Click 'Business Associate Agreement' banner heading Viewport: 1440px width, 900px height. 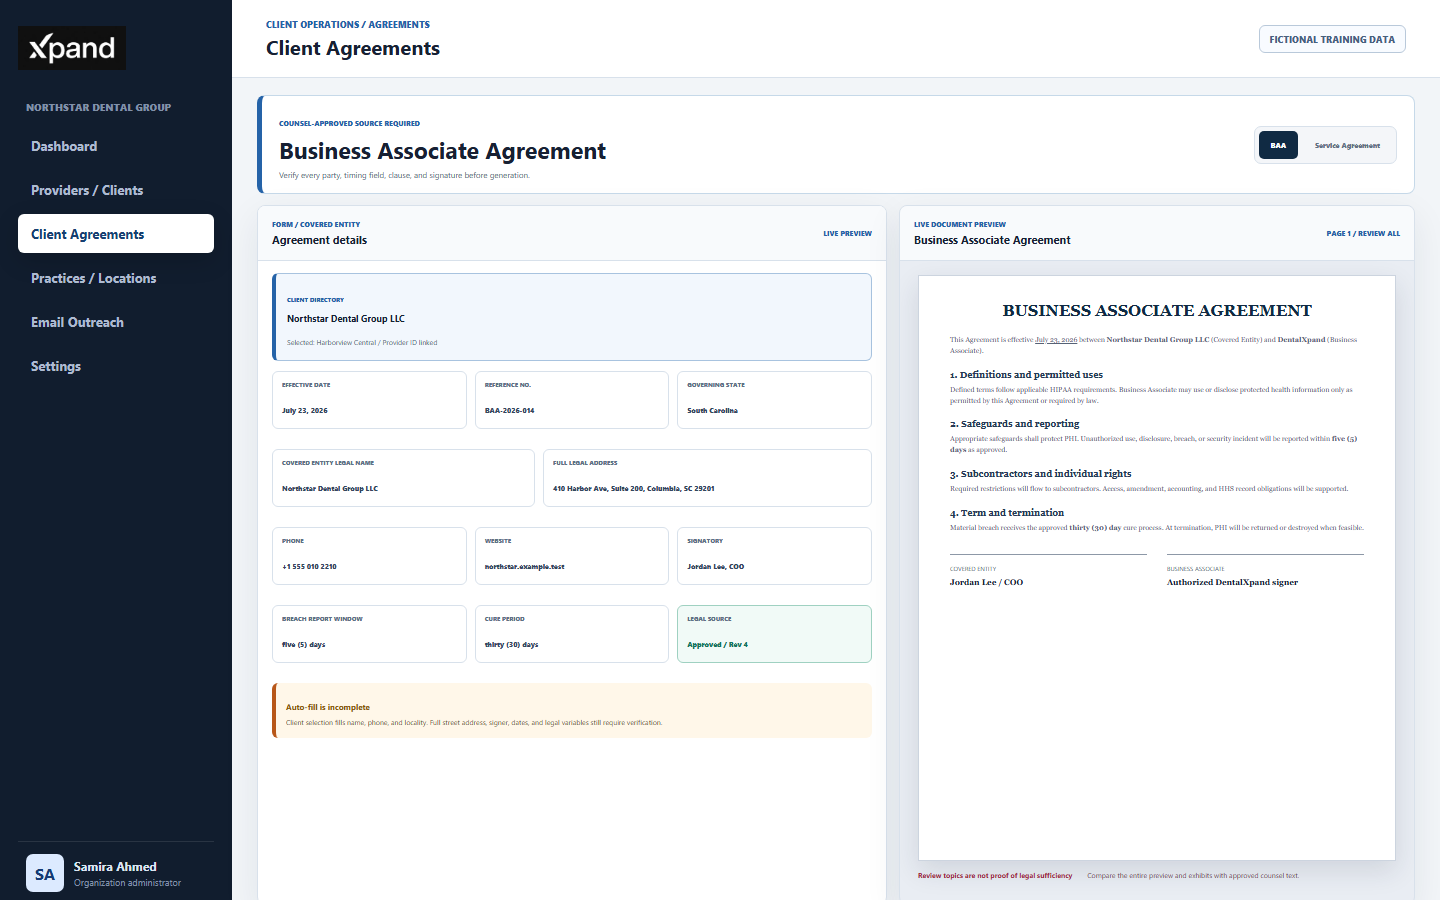click(442, 151)
